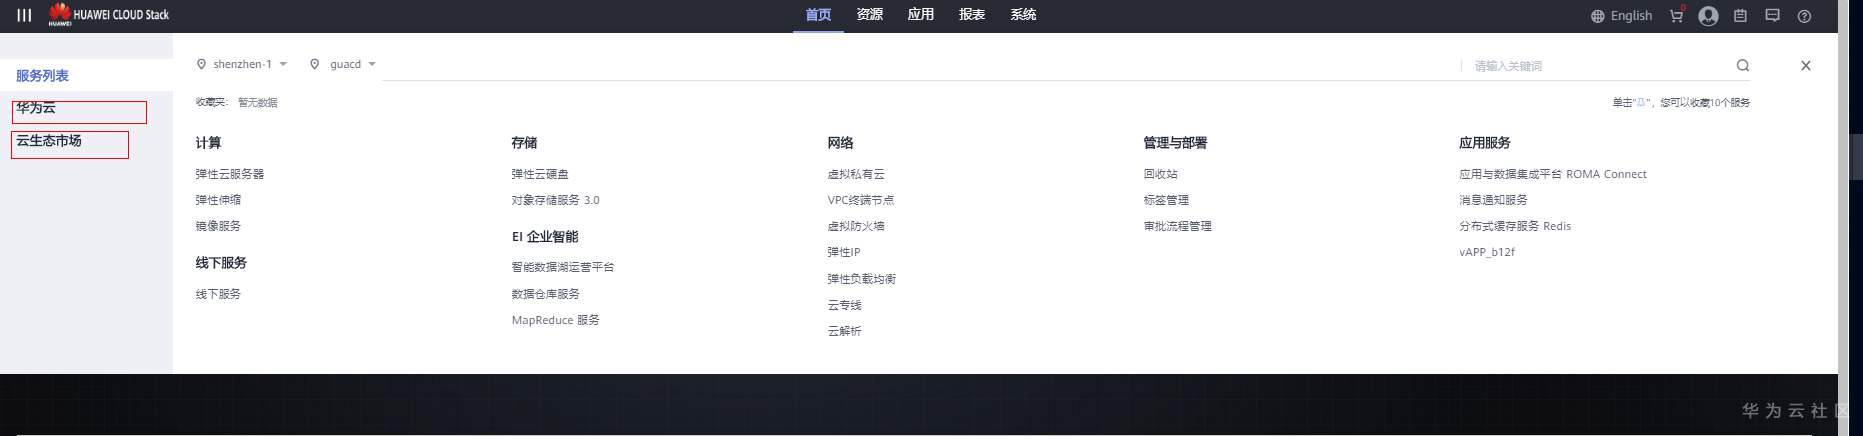Open VPC终端节点 link
The height and width of the screenshot is (436, 1863).
point(861,200)
